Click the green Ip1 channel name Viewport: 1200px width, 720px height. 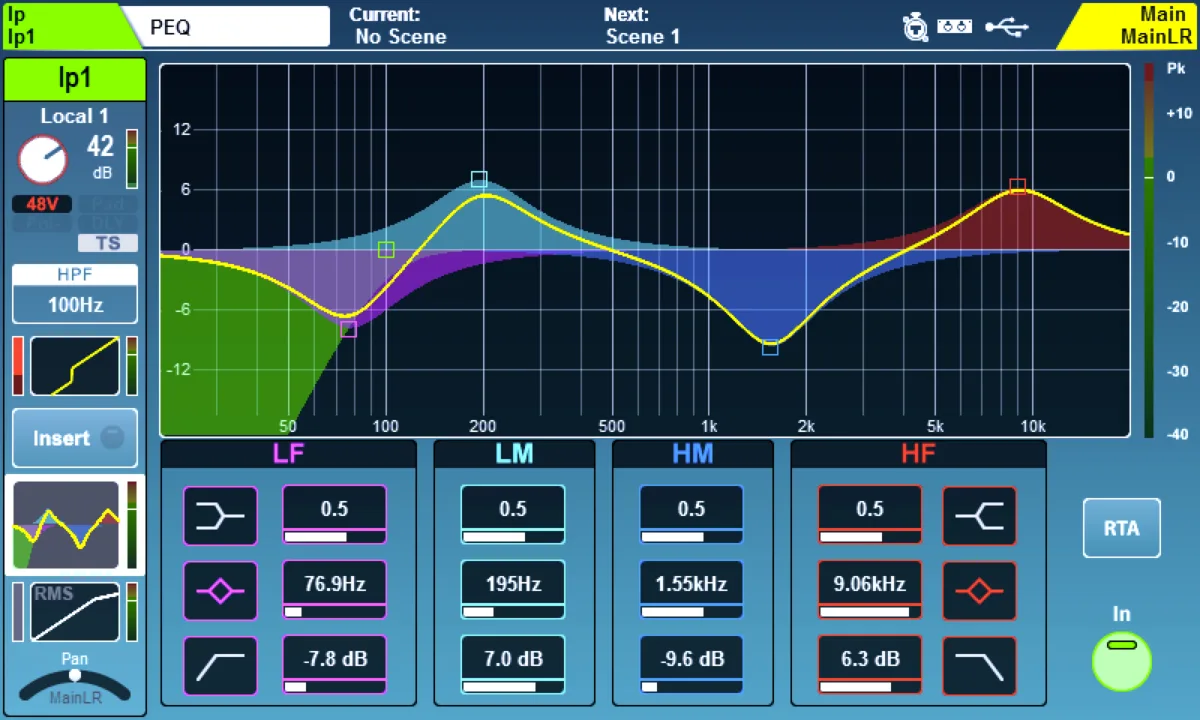75,80
